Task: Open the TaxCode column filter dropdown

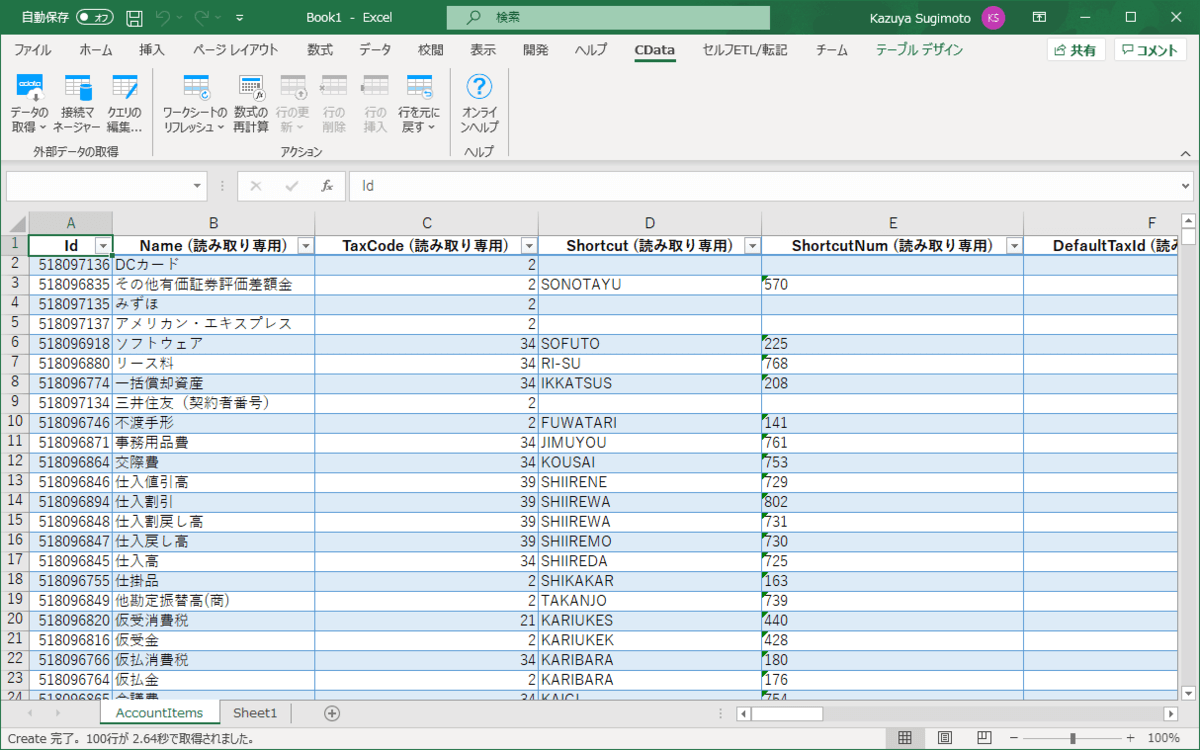Action: [x=528, y=246]
